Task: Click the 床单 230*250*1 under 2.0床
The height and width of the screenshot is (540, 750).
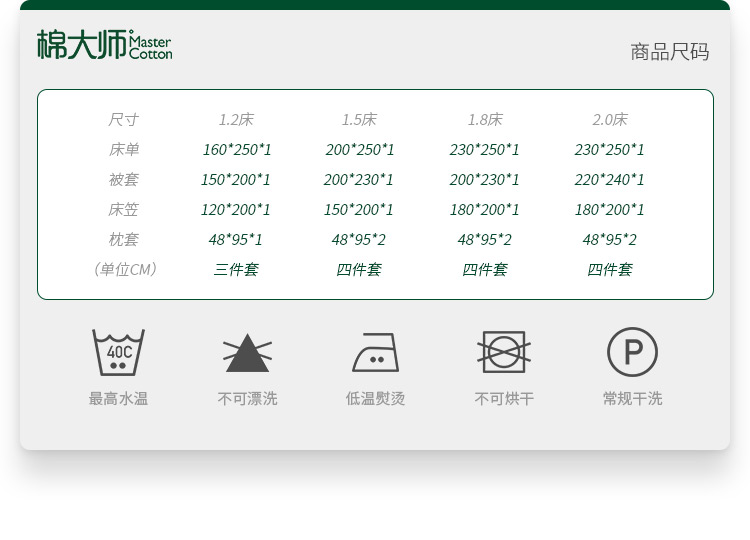Action: coord(609,150)
